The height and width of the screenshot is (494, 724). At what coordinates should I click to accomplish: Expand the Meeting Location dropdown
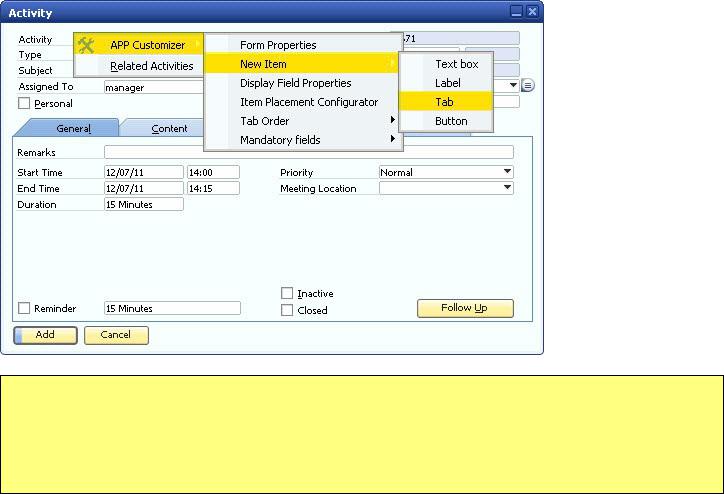point(446,188)
